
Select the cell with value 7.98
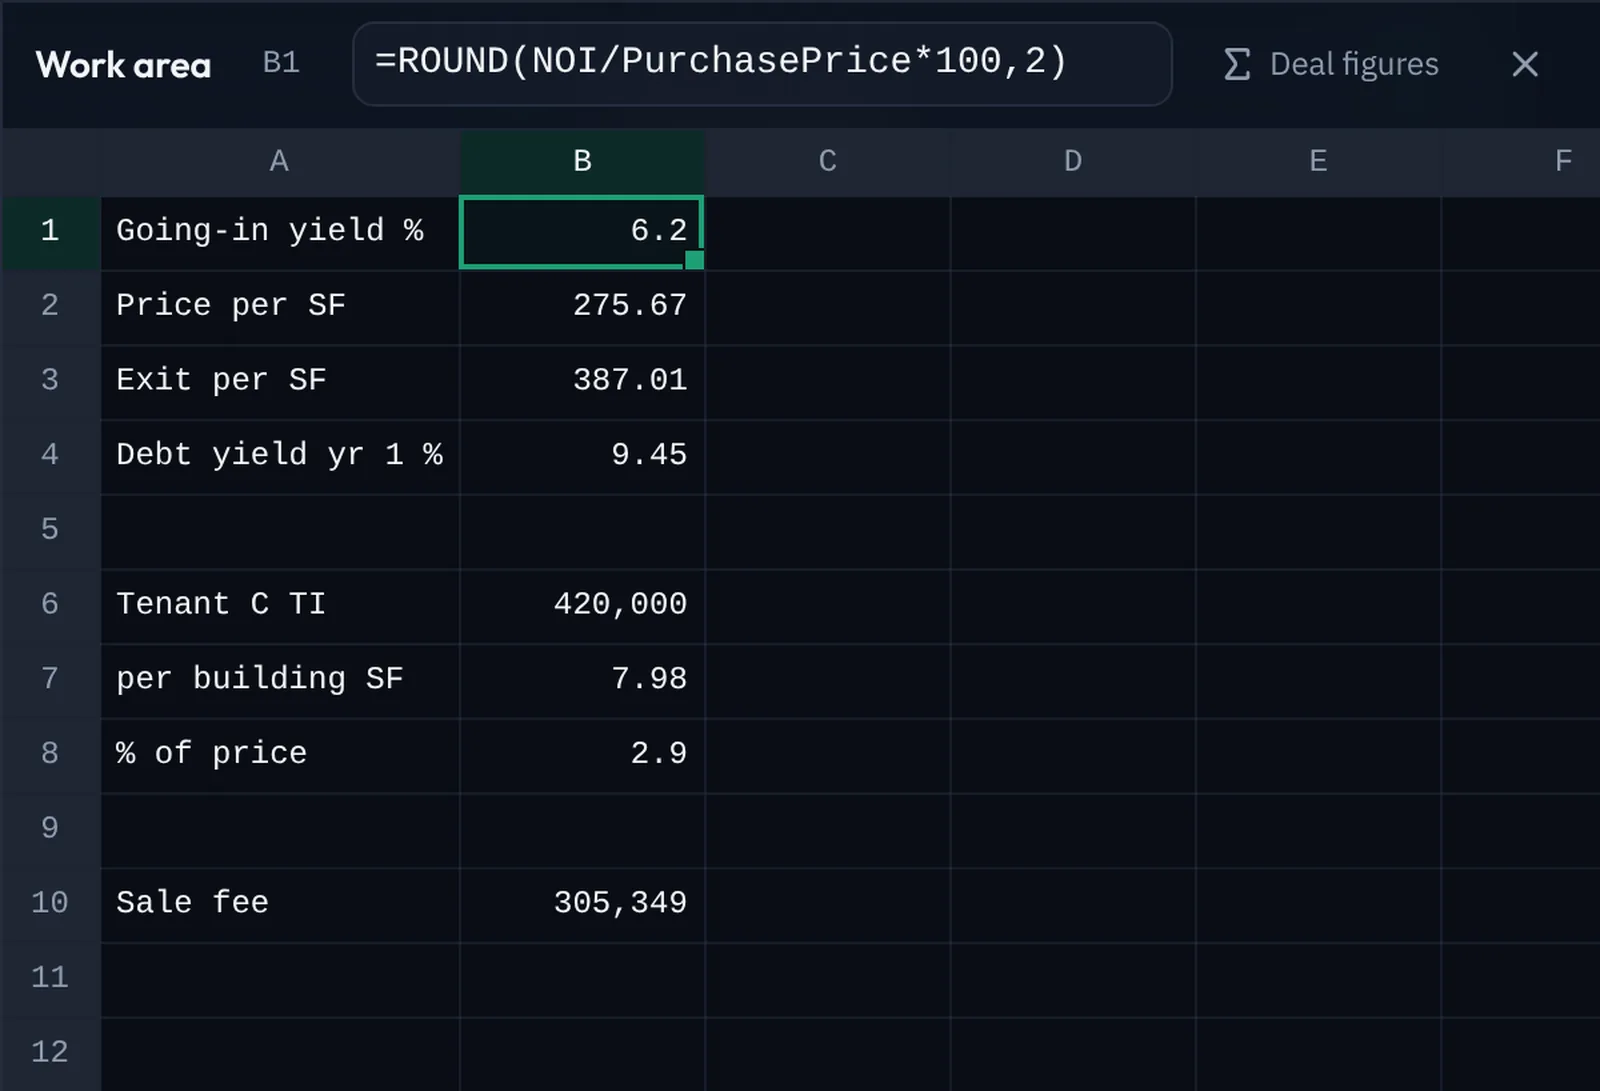[582, 680]
